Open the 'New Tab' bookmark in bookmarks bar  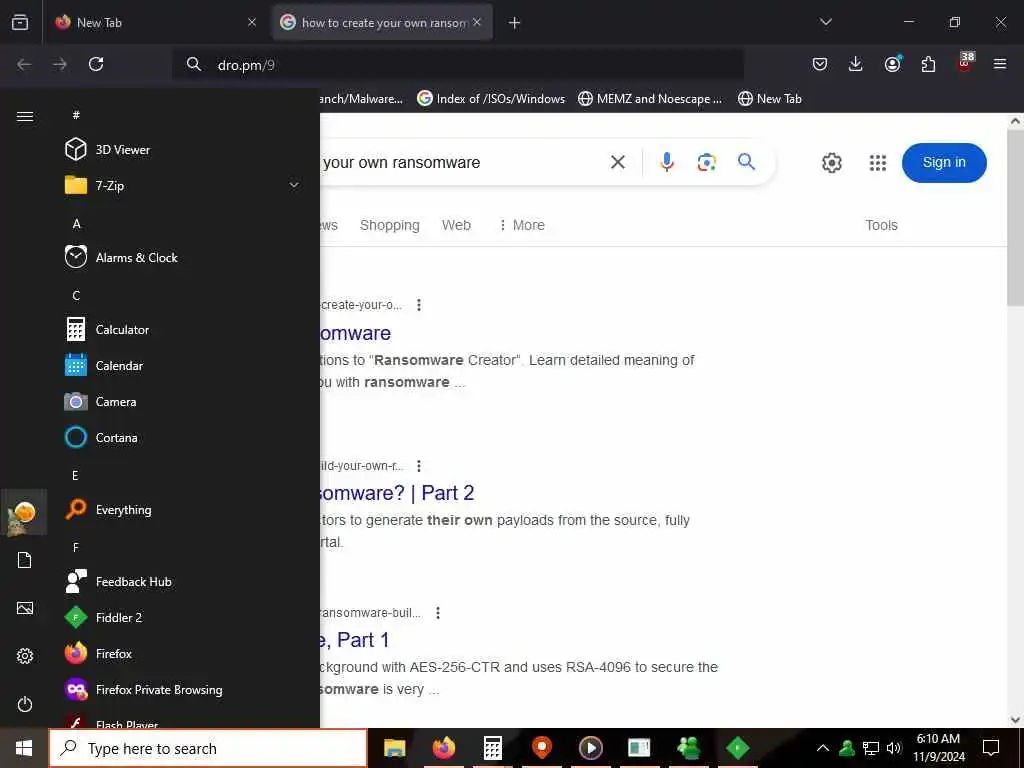coord(770,99)
